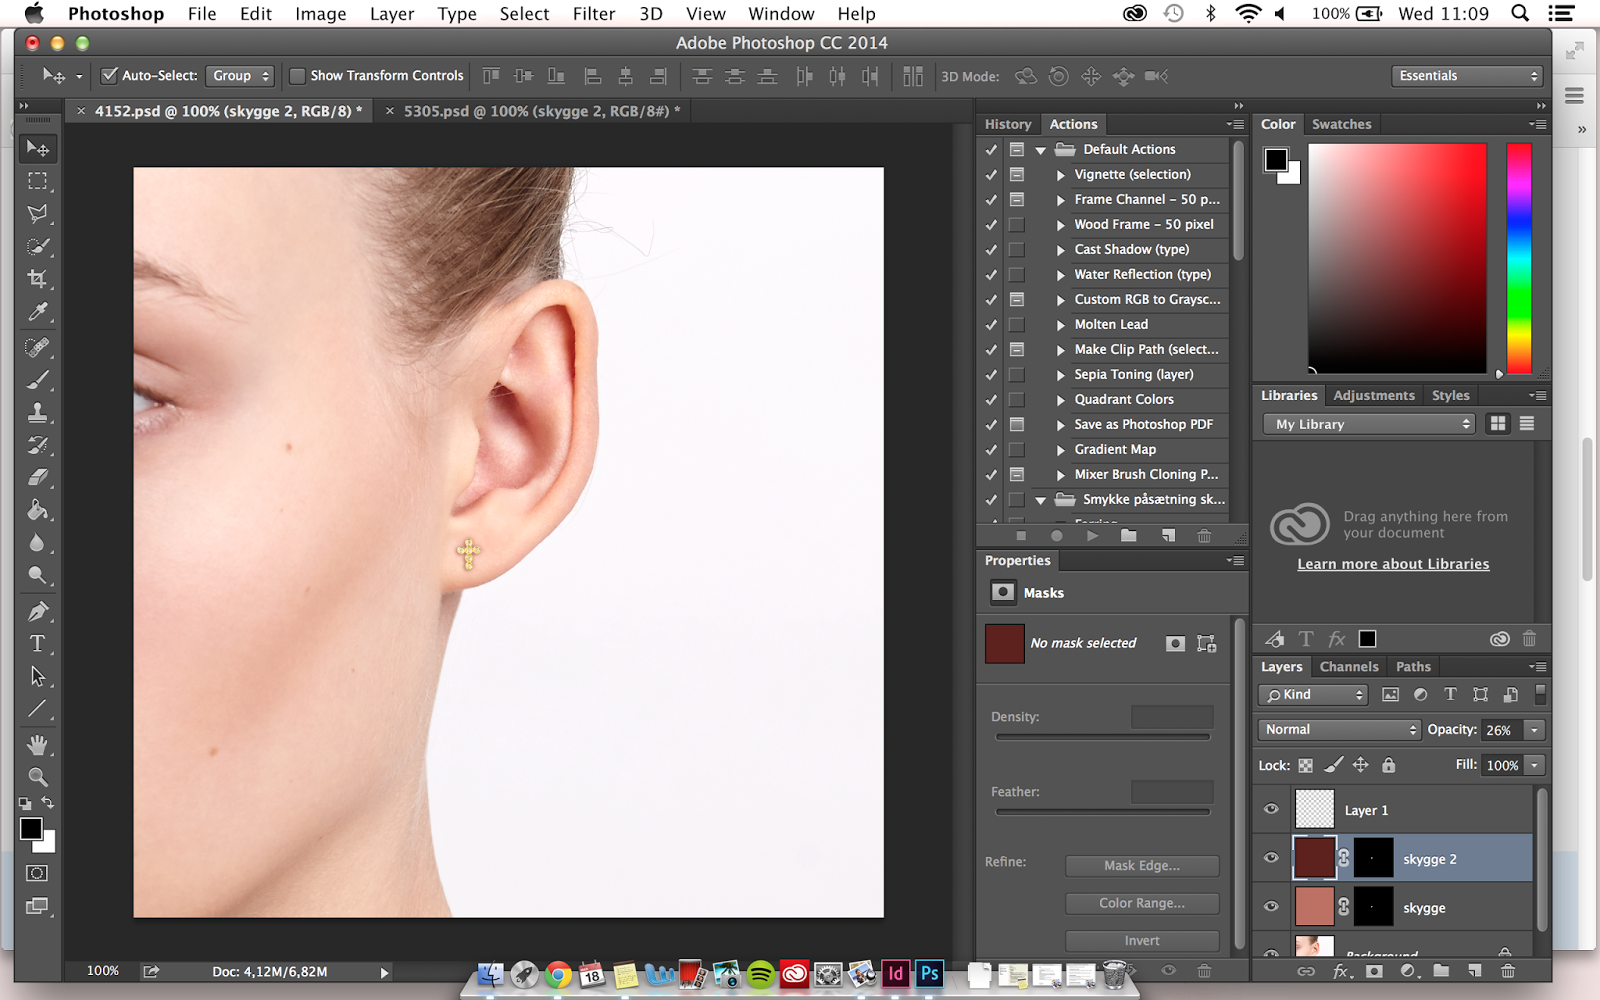Switch to the Channels tab
Screen dimensions: 1600x1000
pos(1348,667)
